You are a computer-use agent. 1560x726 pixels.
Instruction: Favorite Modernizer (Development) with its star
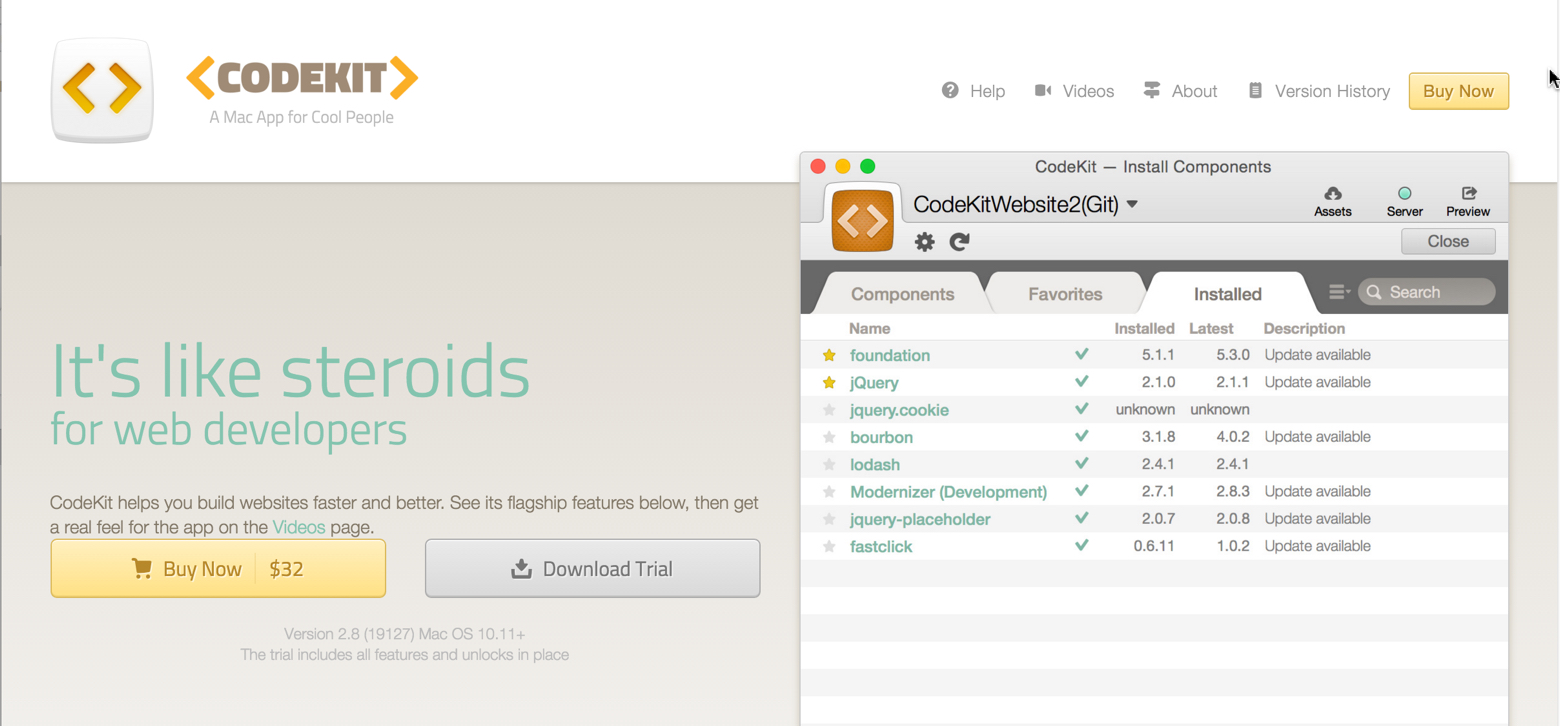(829, 492)
